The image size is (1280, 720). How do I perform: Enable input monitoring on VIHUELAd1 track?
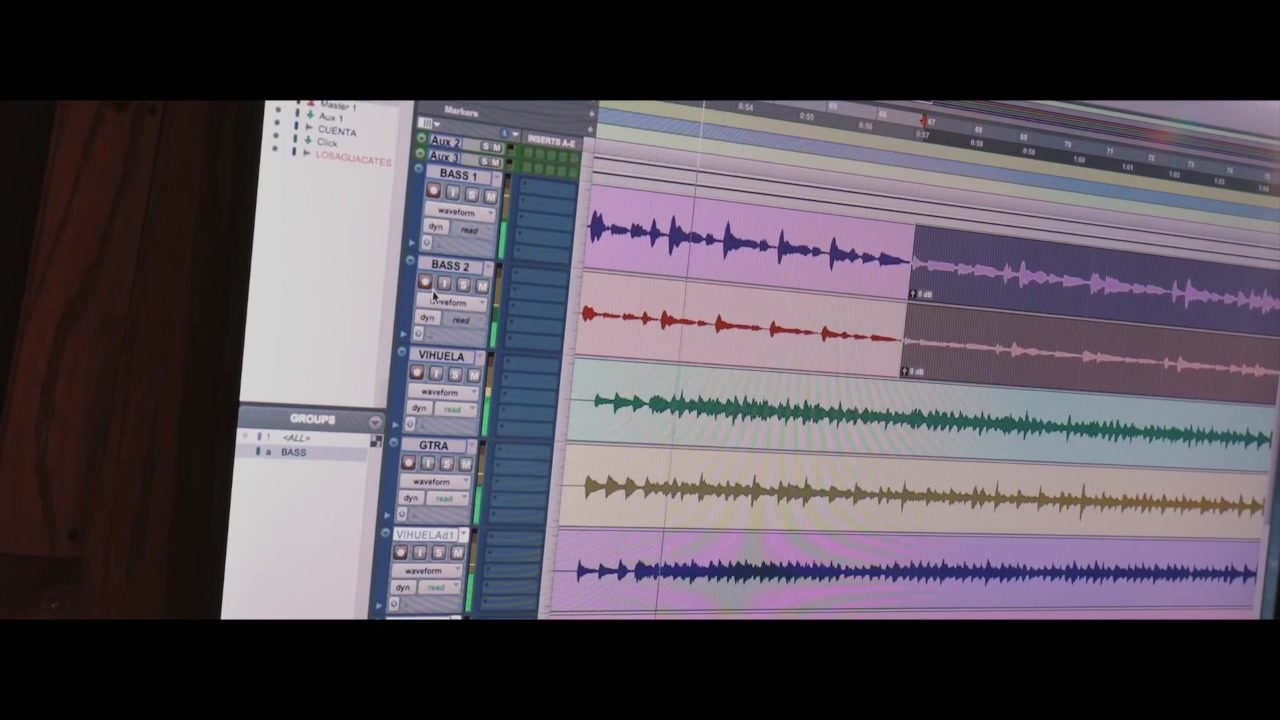pos(420,552)
